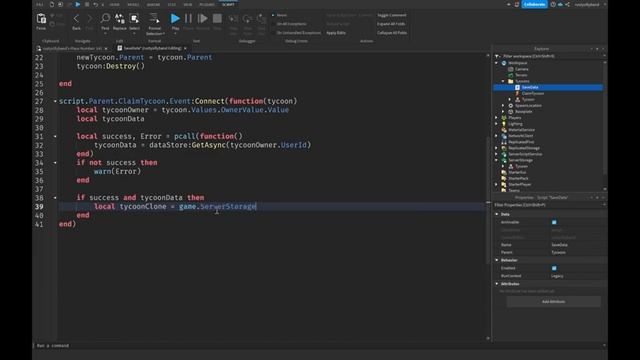The width and height of the screenshot is (640, 360).
Task: Fold the if block at line 38
Action: click(x=55, y=198)
